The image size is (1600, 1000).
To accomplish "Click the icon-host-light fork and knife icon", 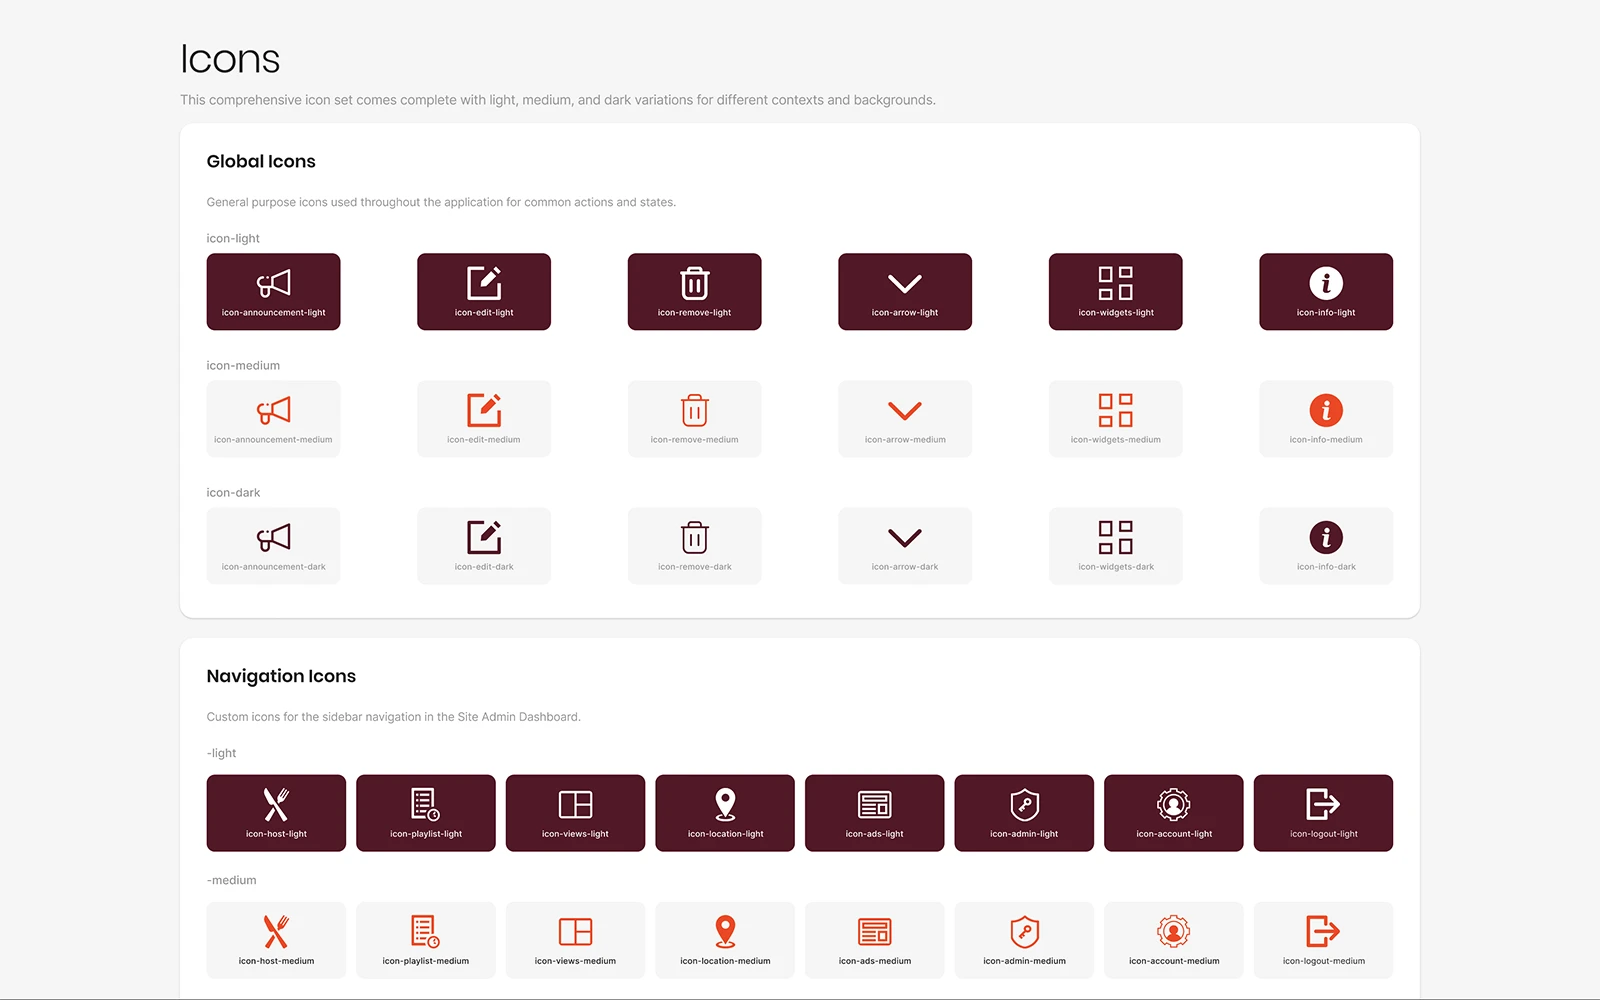I will coord(276,804).
